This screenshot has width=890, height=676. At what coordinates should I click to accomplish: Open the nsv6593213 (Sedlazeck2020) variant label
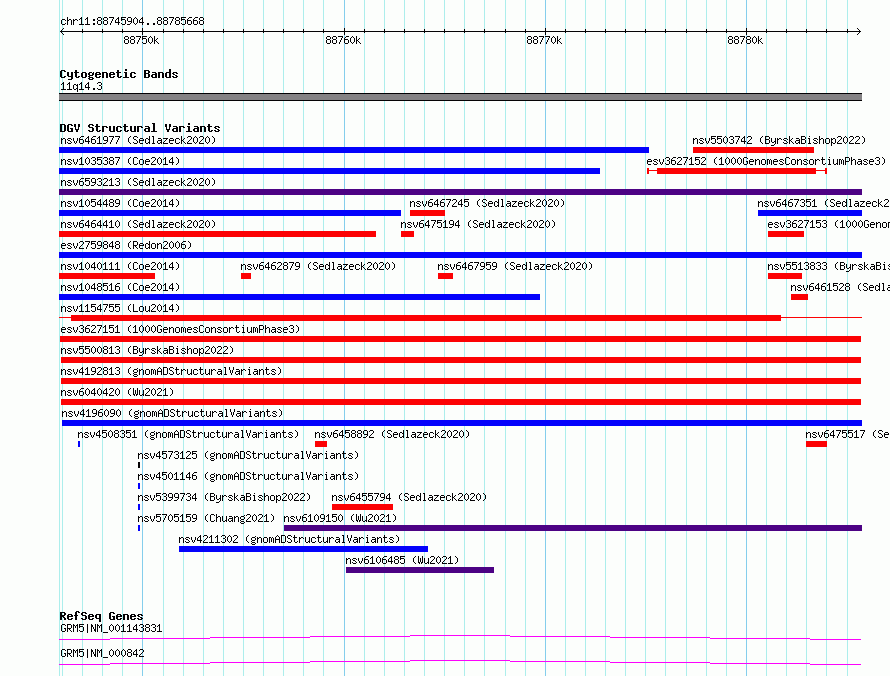[138, 182]
